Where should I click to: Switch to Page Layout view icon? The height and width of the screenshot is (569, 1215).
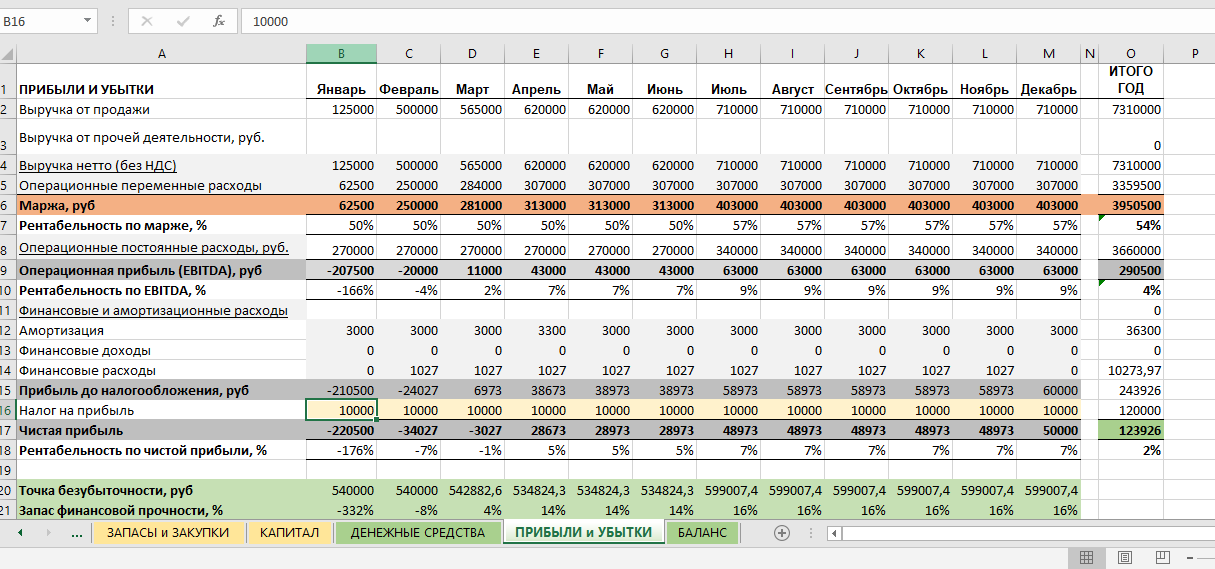(1124, 557)
